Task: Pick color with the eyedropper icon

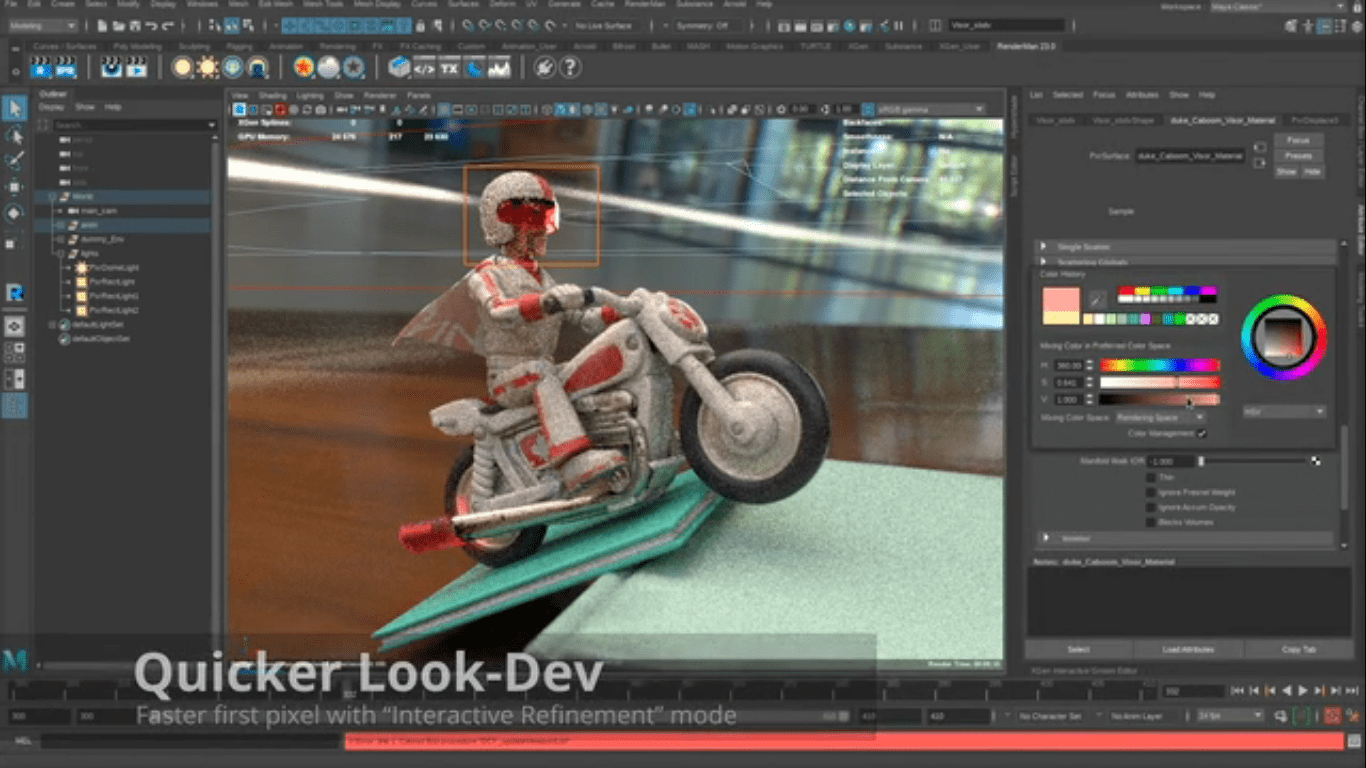Action: pyautogui.click(x=1097, y=299)
